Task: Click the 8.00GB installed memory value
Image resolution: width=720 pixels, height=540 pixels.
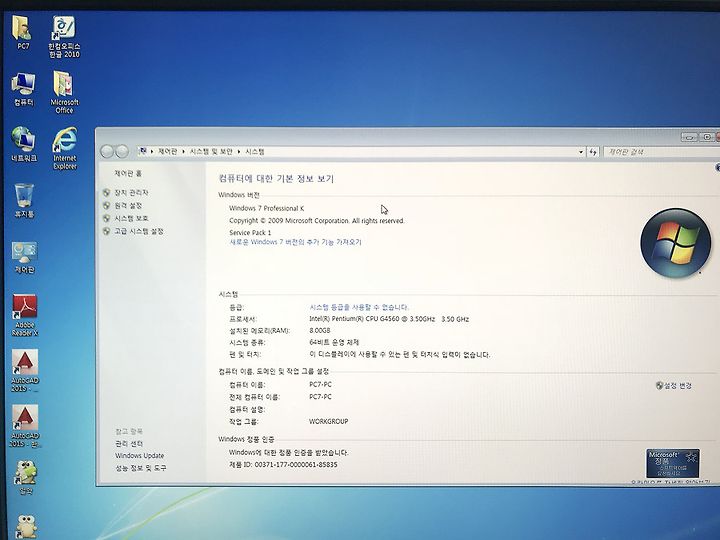Action: click(x=320, y=331)
